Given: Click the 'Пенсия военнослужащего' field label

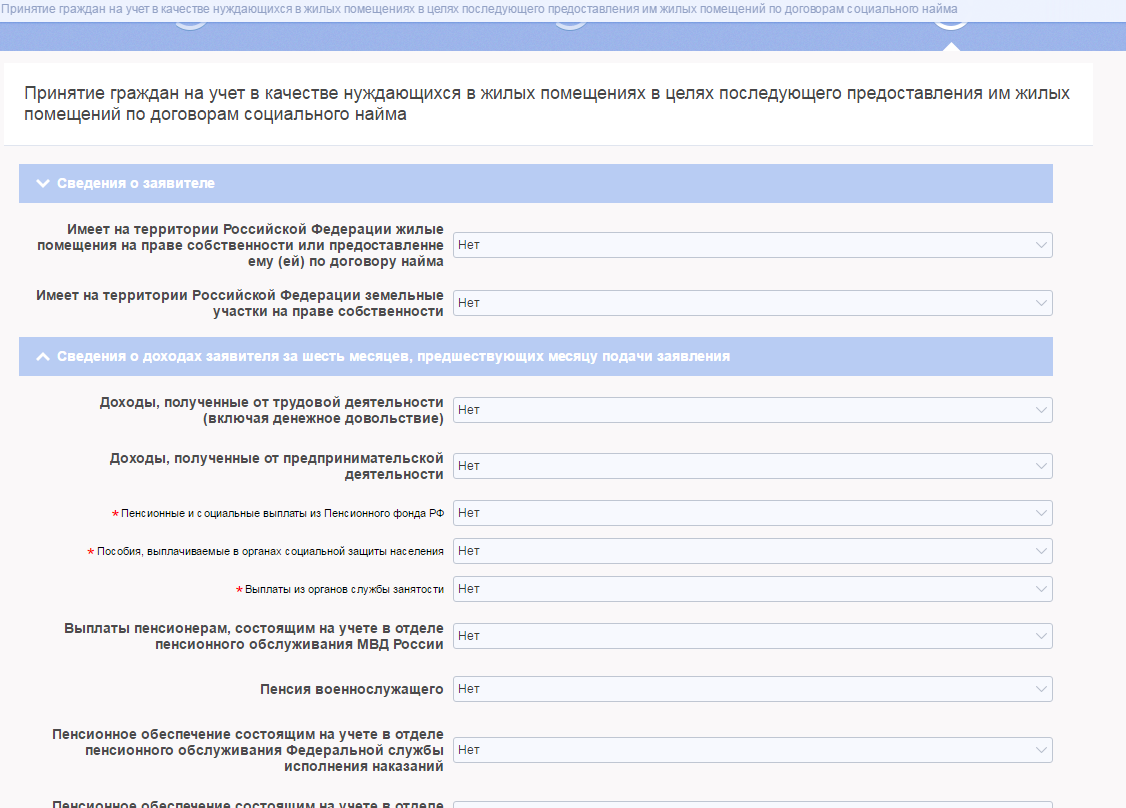Looking at the screenshot, I should click(x=351, y=689).
